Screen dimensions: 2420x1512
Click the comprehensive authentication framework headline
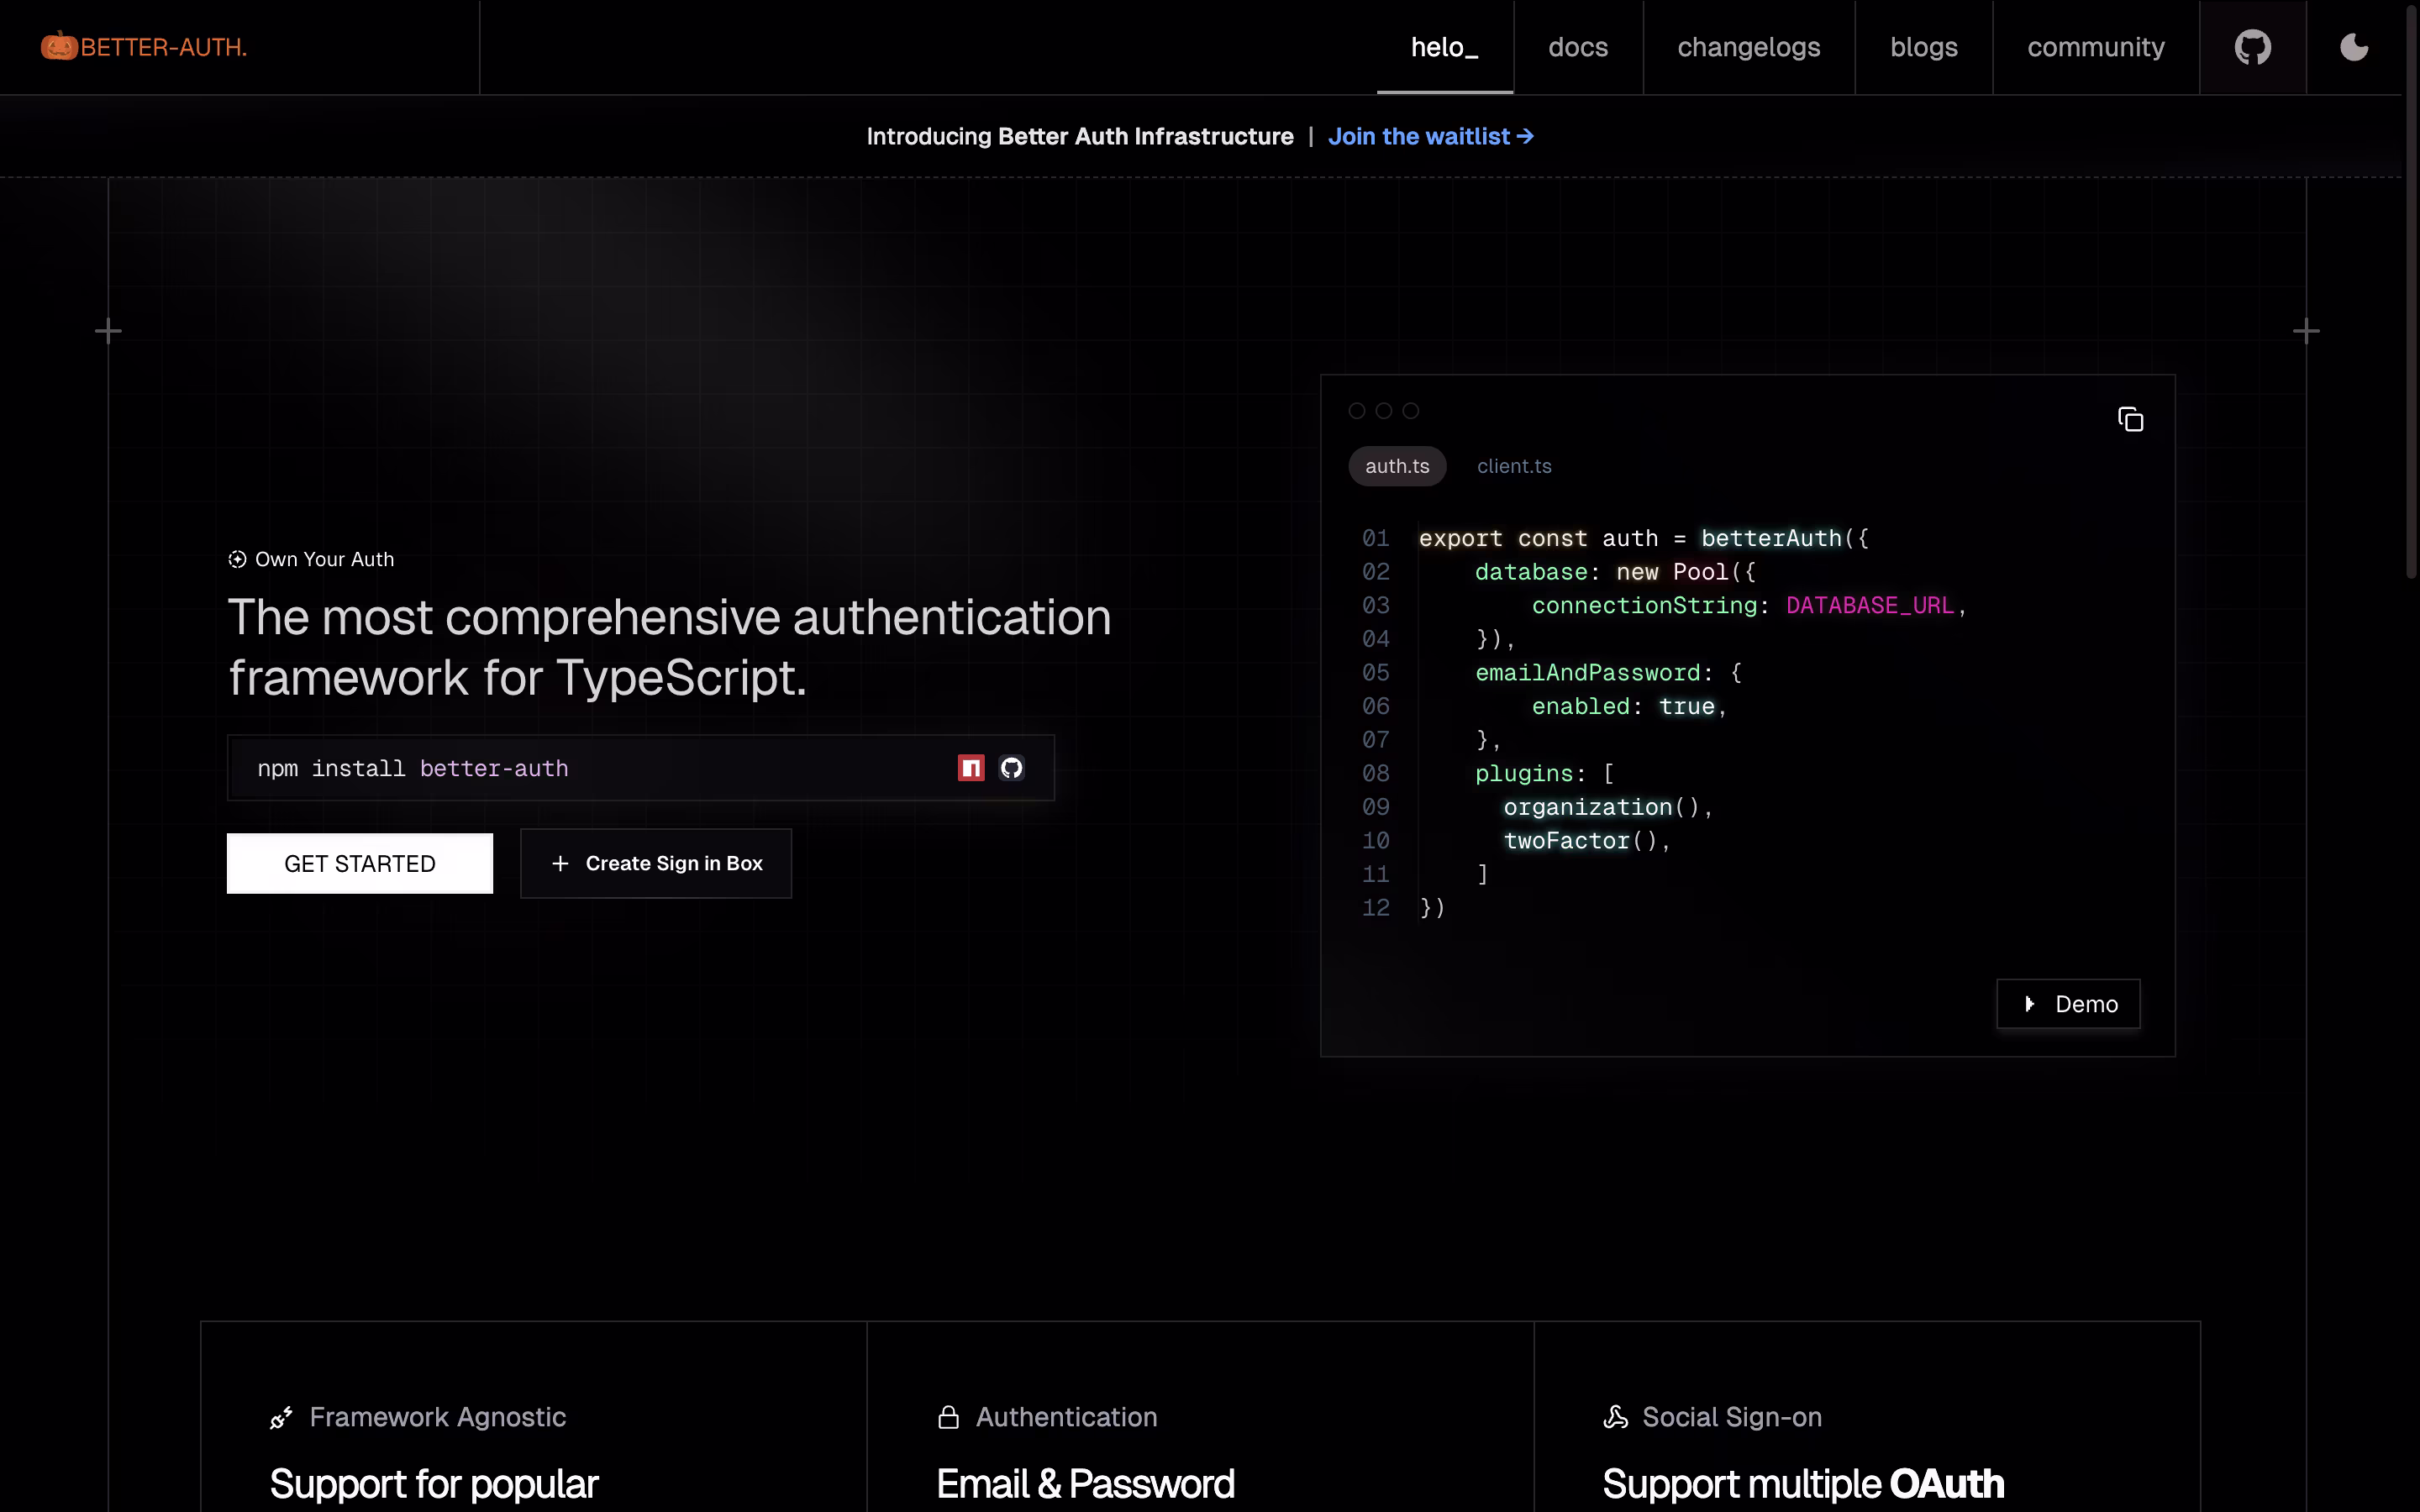click(x=670, y=647)
